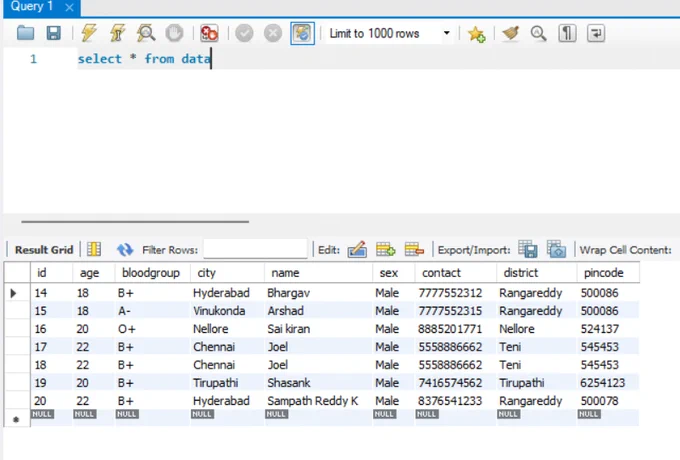
Task: Select the Arshad name cell
Action: pos(318,311)
